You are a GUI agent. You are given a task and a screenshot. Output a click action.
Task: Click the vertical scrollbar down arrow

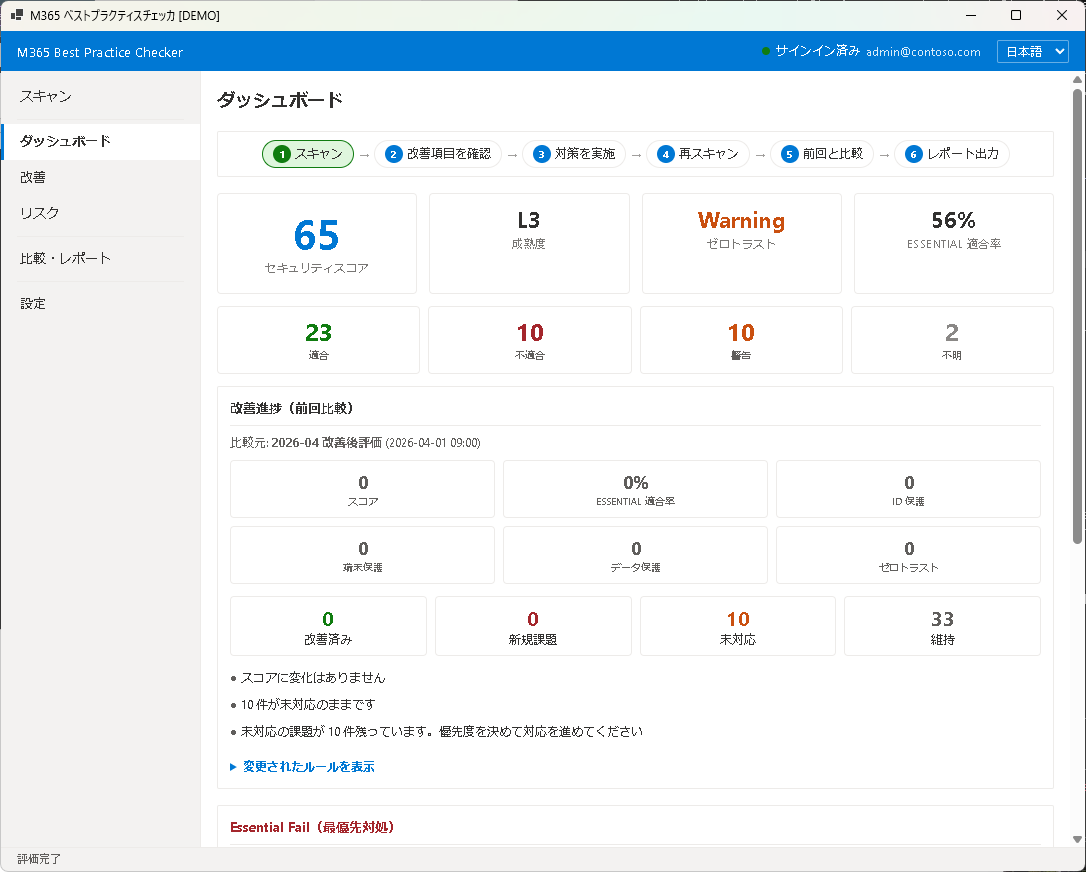click(1077, 839)
